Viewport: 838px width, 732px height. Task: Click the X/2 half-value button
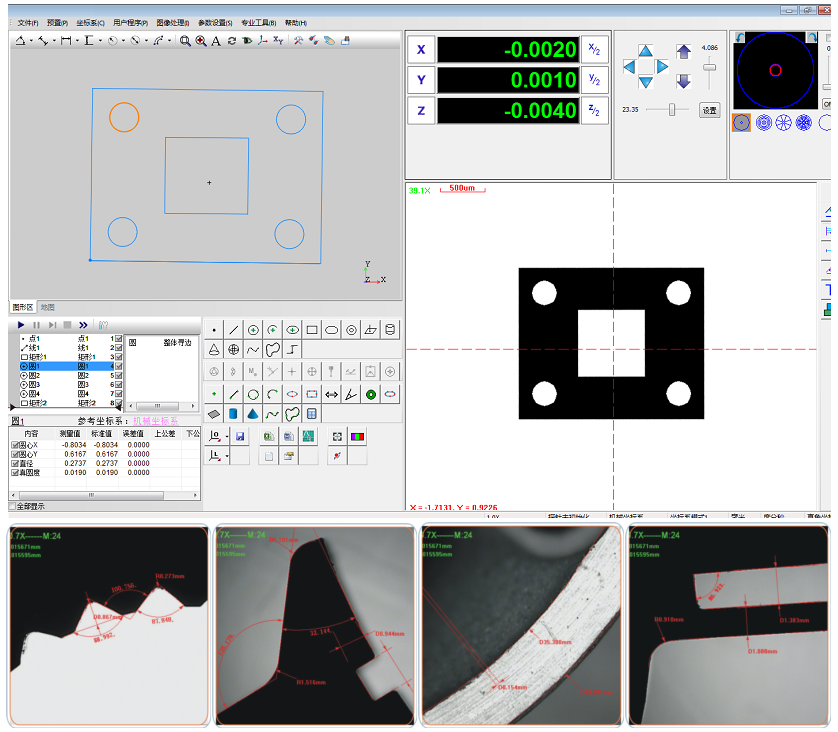click(x=594, y=50)
